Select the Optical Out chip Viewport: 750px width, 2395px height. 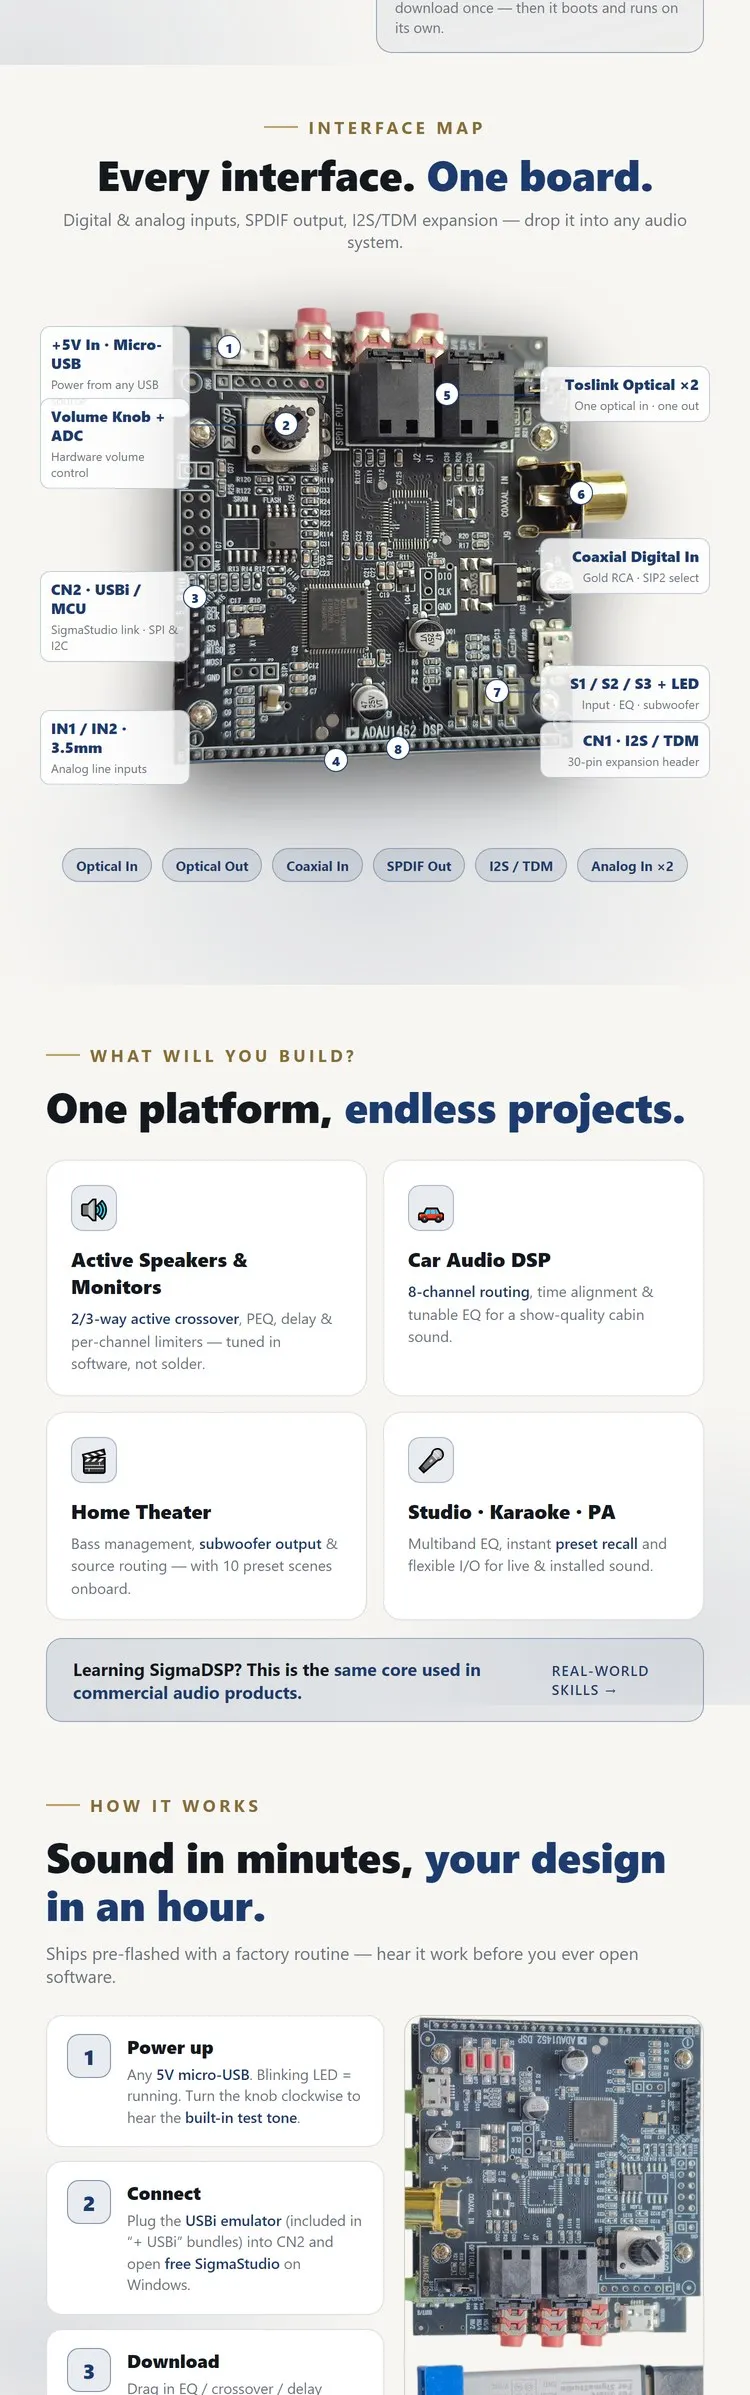[212, 866]
